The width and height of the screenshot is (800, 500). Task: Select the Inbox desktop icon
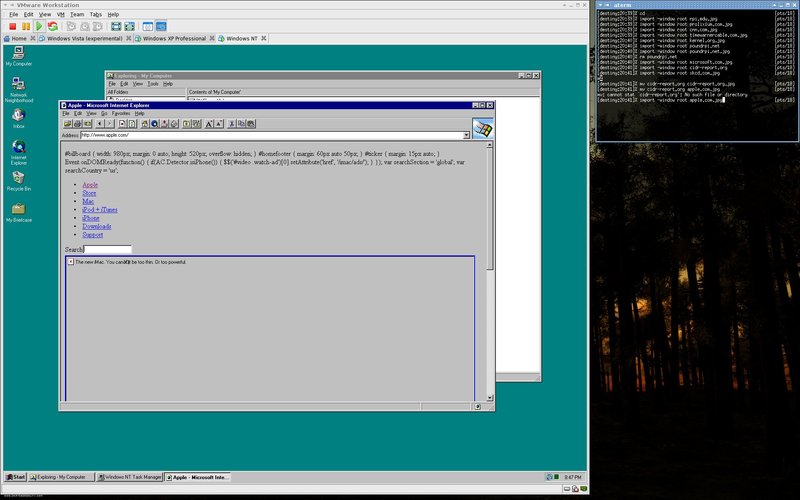(19, 118)
